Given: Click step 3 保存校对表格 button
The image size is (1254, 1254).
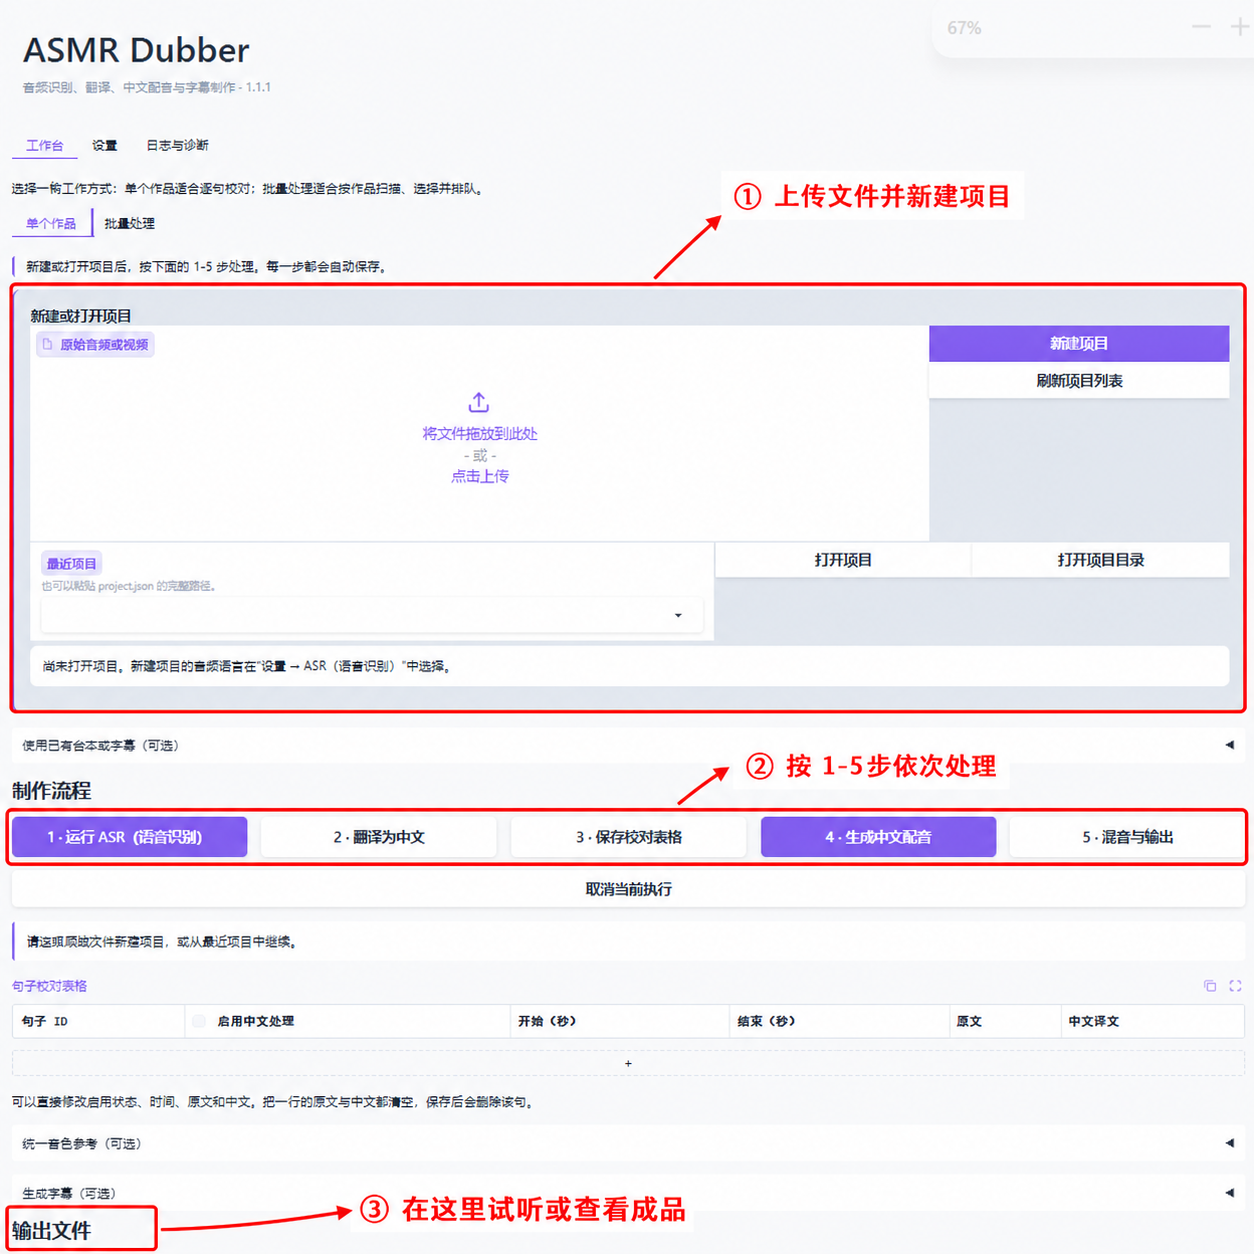Looking at the screenshot, I should pyautogui.click(x=629, y=837).
